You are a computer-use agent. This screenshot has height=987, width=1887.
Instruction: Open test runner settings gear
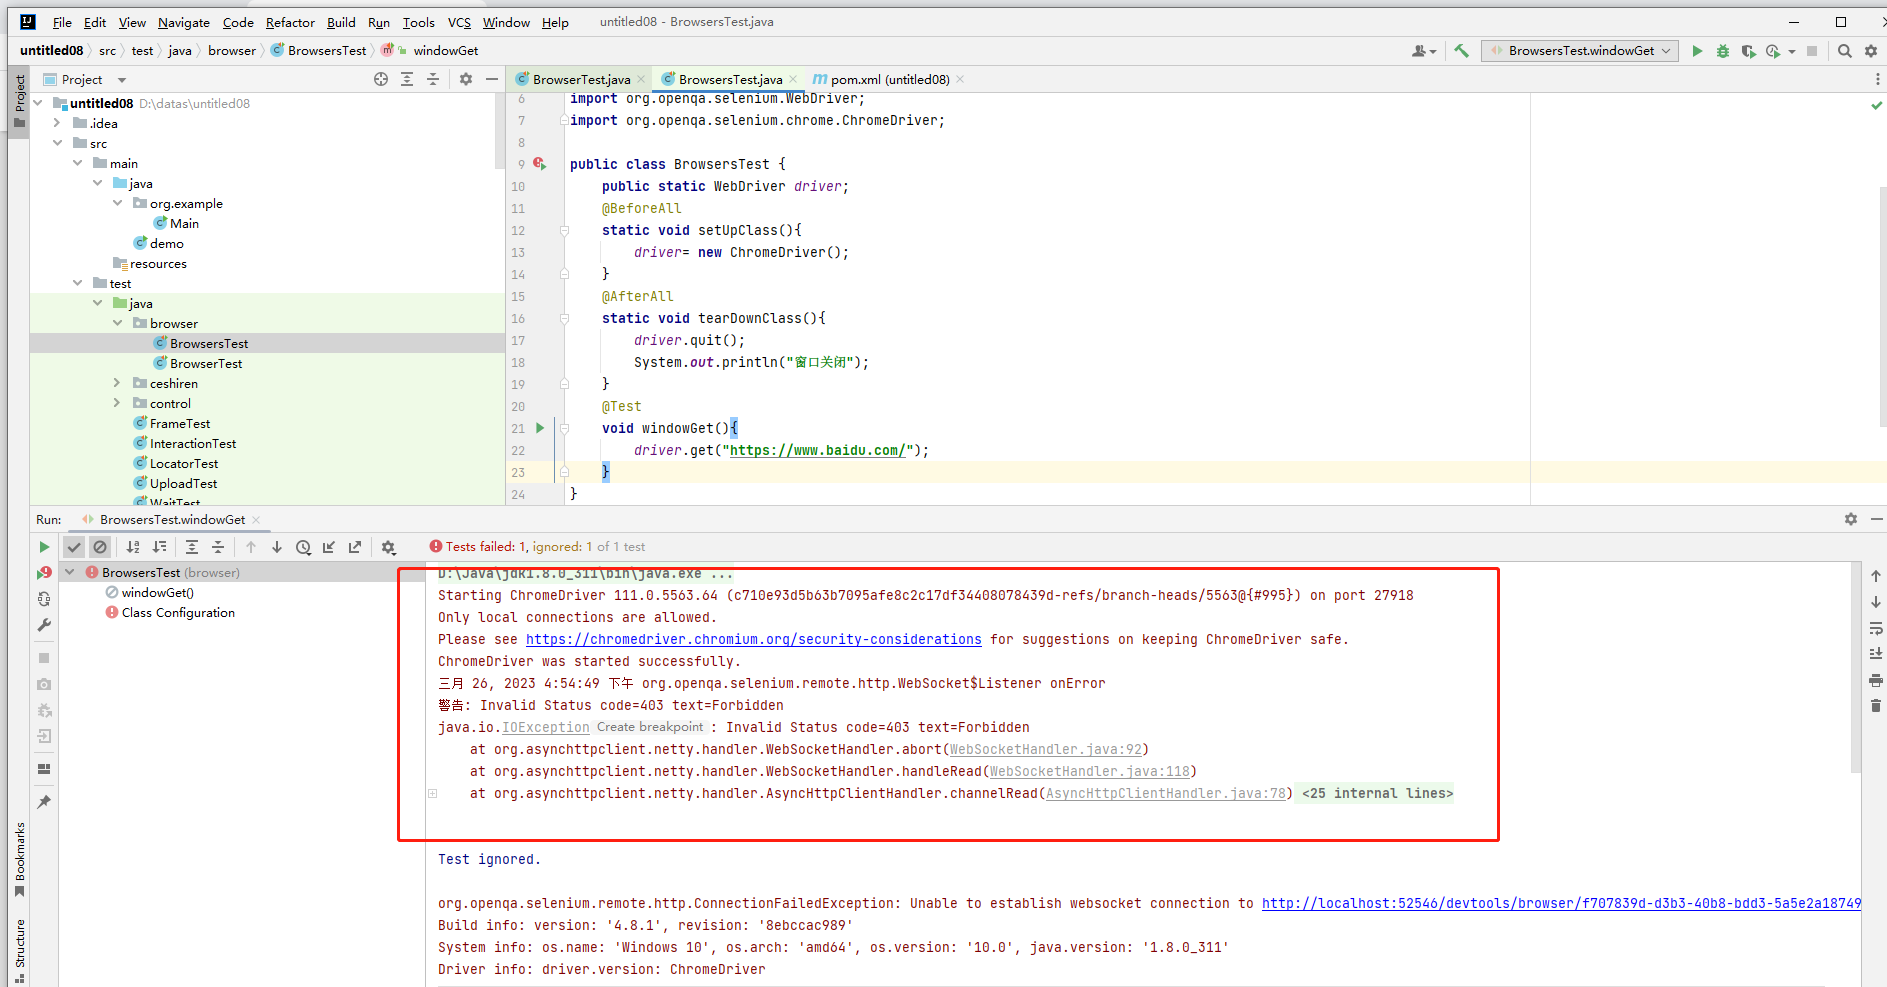(389, 547)
